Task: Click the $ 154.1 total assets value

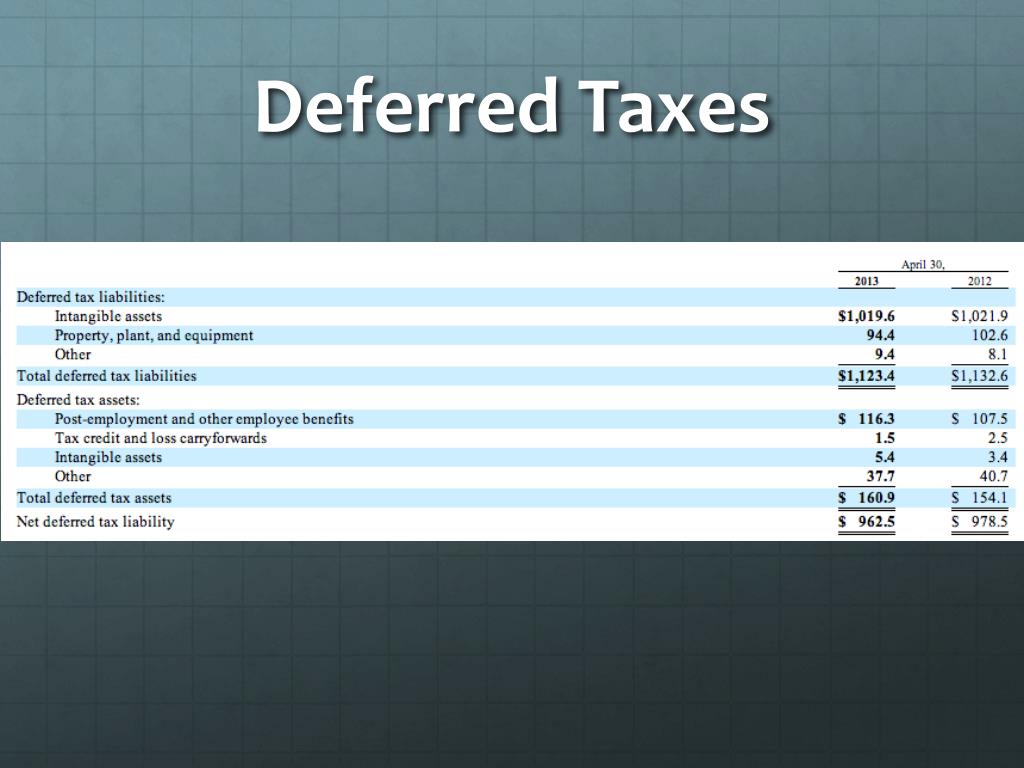Action: point(980,498)
